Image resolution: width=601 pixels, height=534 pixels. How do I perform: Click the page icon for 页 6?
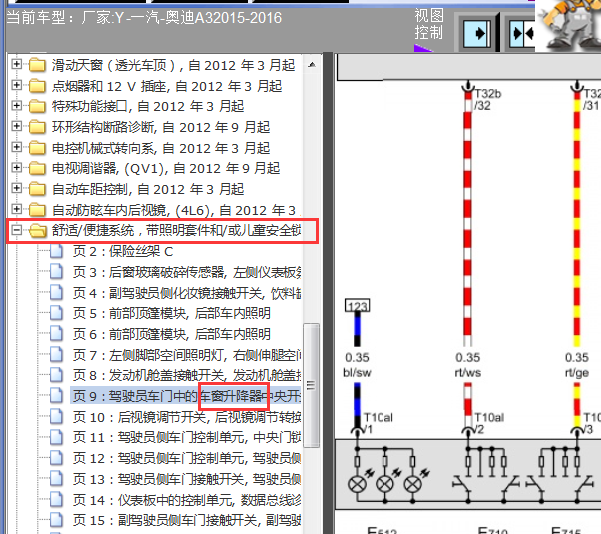(x=56, y=334)
